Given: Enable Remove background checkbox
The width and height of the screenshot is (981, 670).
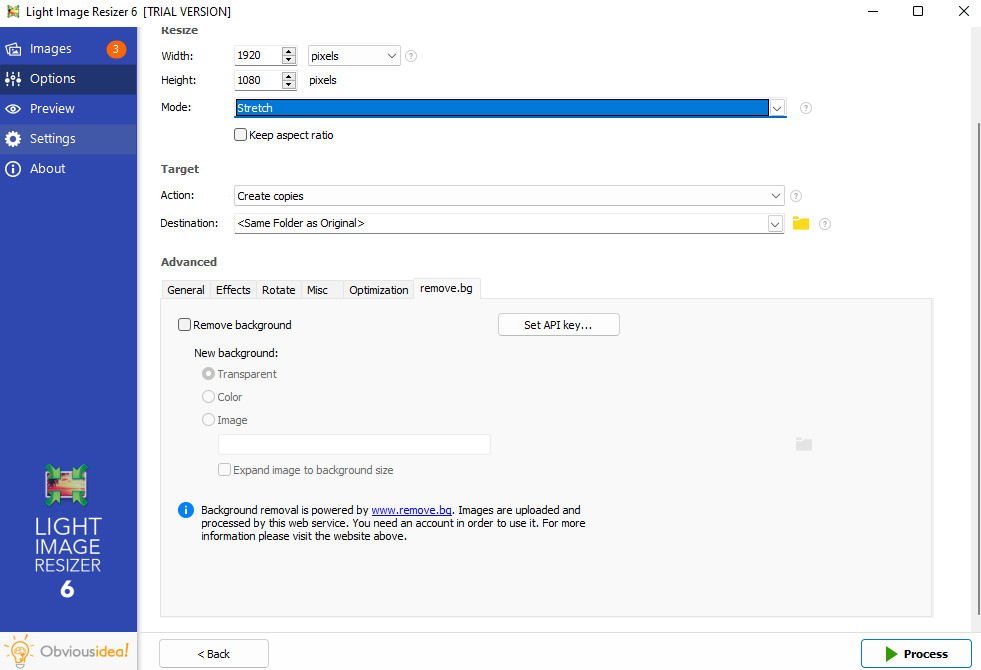Looking at the screenshot, I should click(x=184, y=325).
